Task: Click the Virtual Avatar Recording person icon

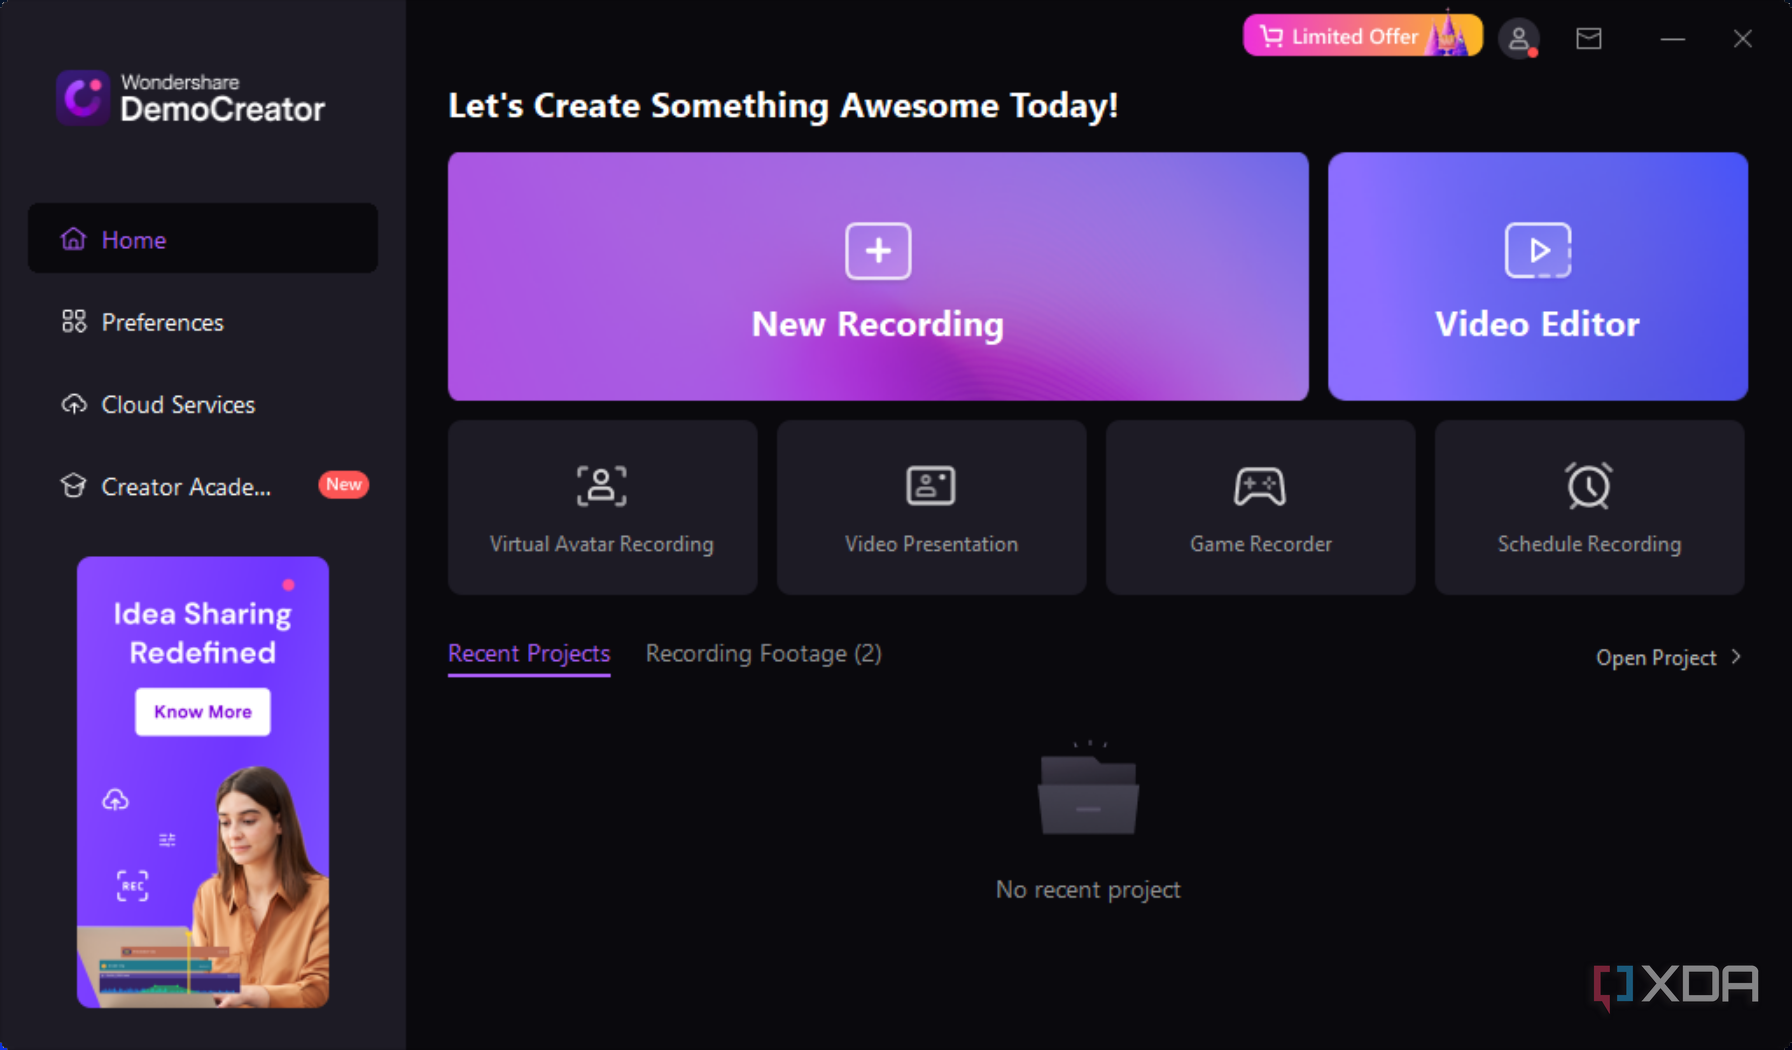Action: tap(602, 486)
